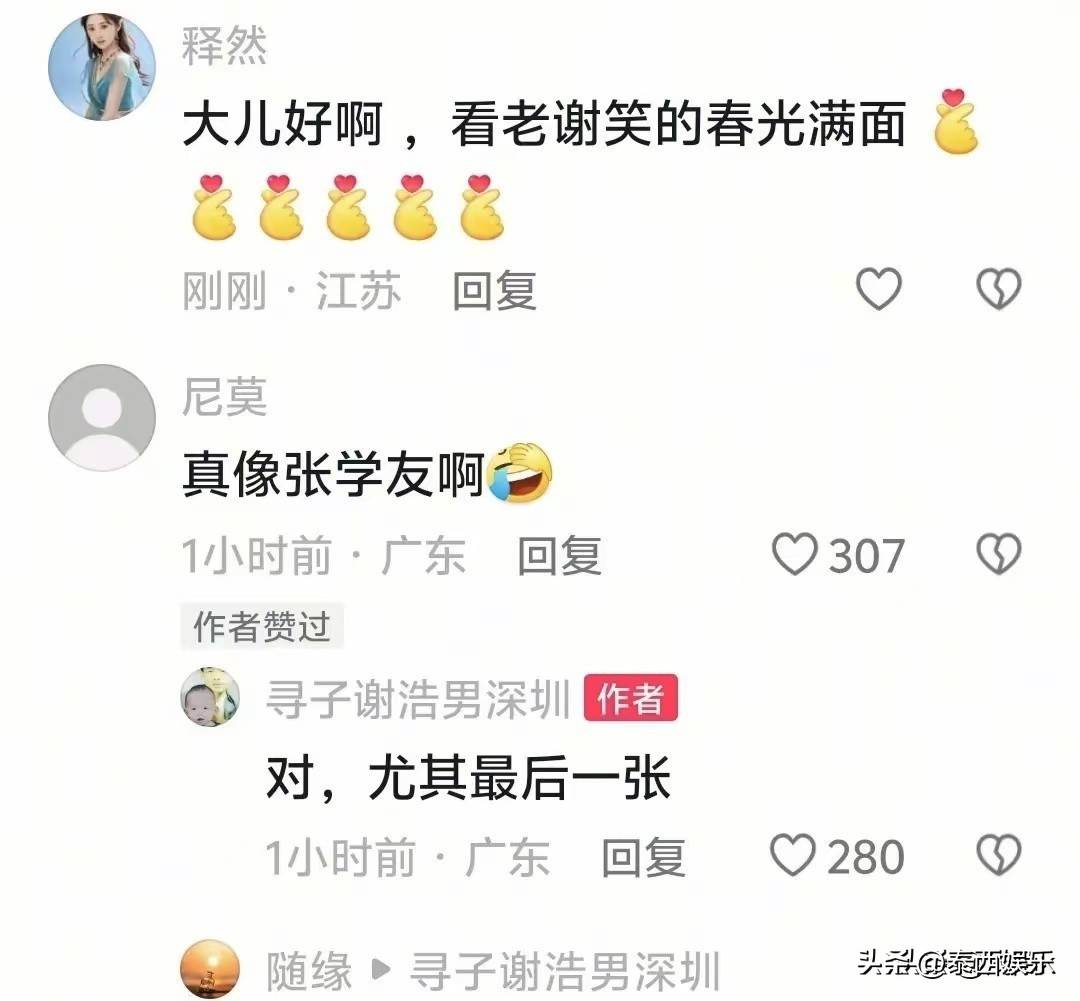Open 随缘's sunset avatar

pyautogui.click(x=211, y=969)
